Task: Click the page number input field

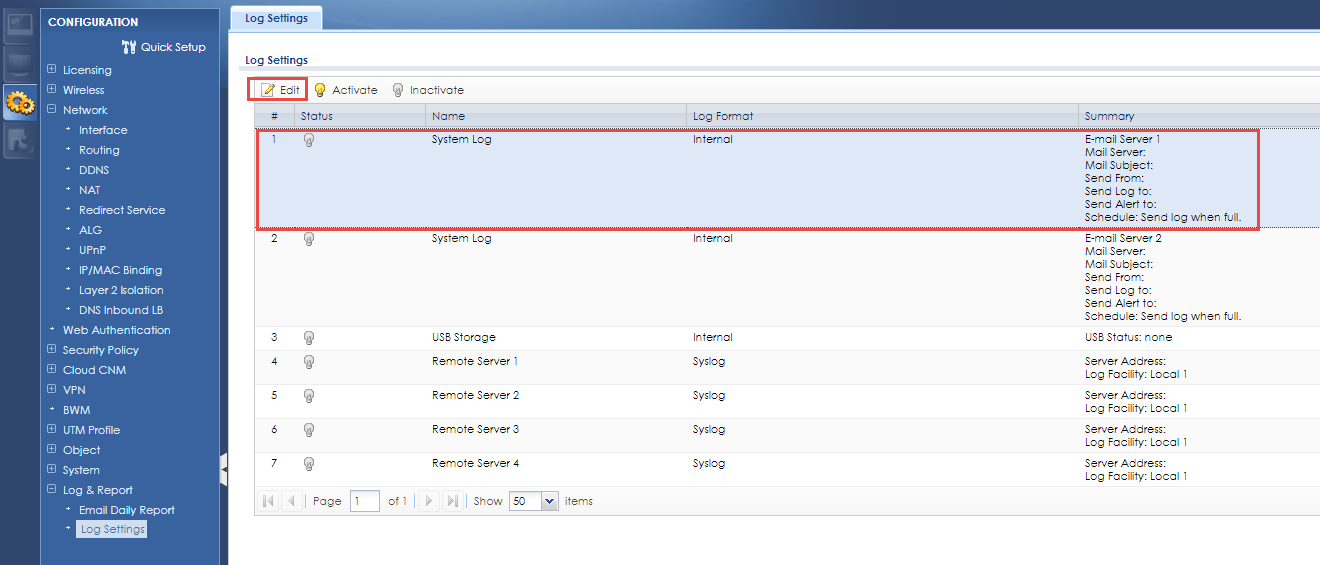Action: click(364, 501)
